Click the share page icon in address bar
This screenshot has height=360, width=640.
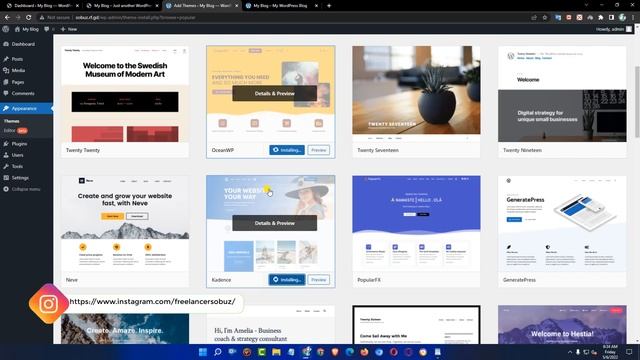534,18
